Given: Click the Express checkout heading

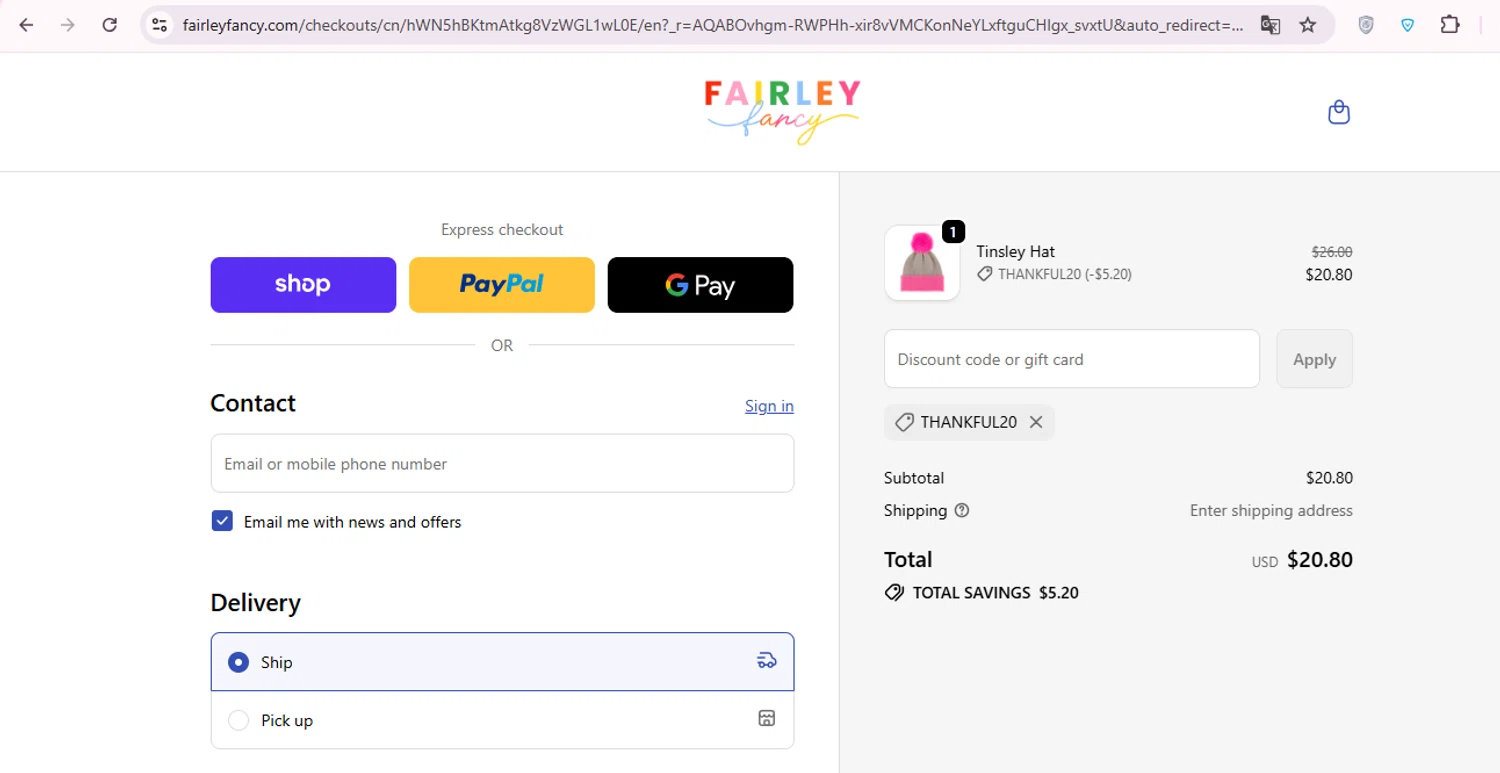Looking at the screenshot, I should (502, 229).
